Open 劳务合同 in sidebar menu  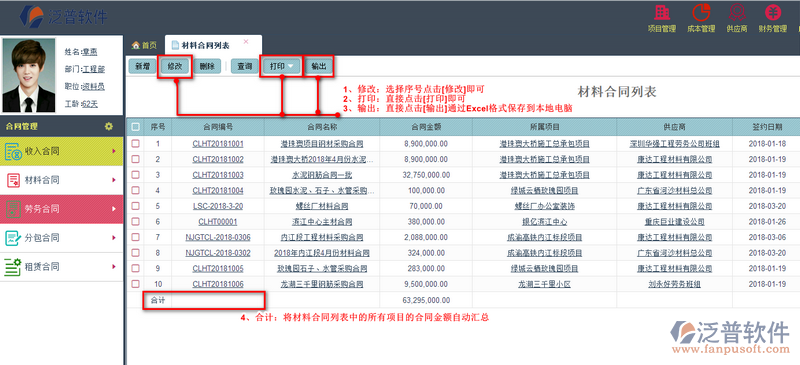coord(61,209)
